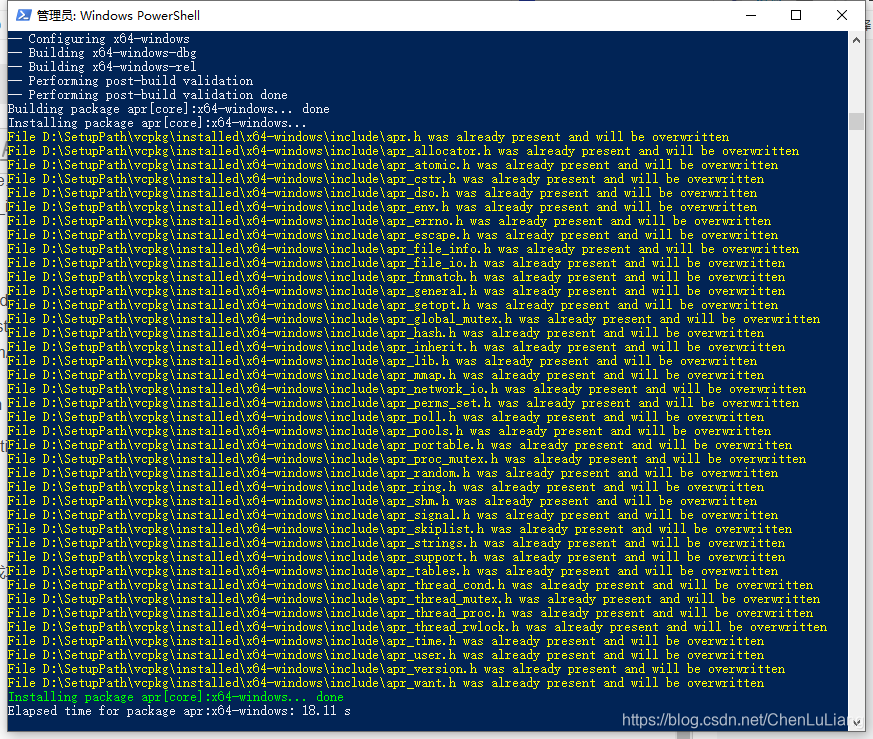Click the line mentioning apr_inherit.h

point(396,346)
